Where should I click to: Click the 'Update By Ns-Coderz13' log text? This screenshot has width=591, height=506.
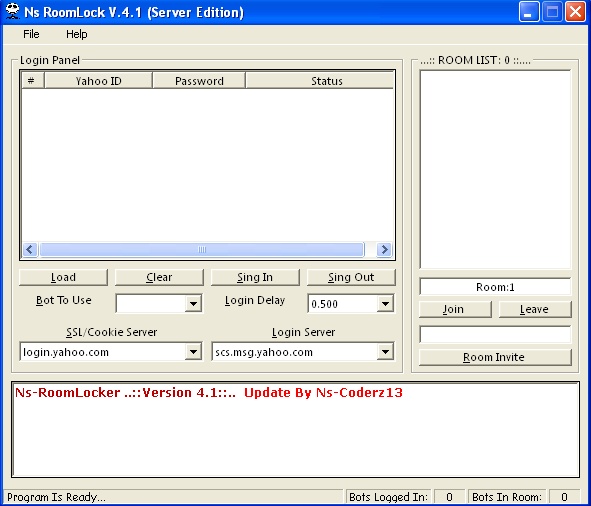click(323, 393)
